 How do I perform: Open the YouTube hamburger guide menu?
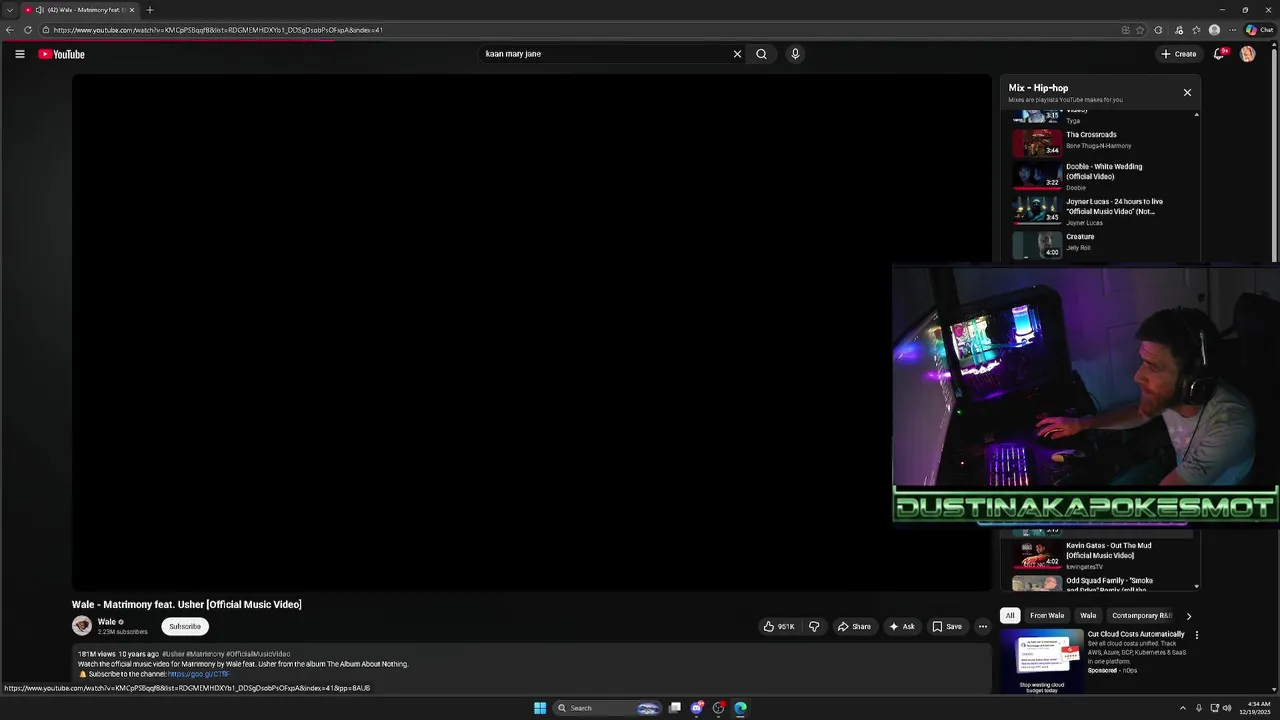20,54
